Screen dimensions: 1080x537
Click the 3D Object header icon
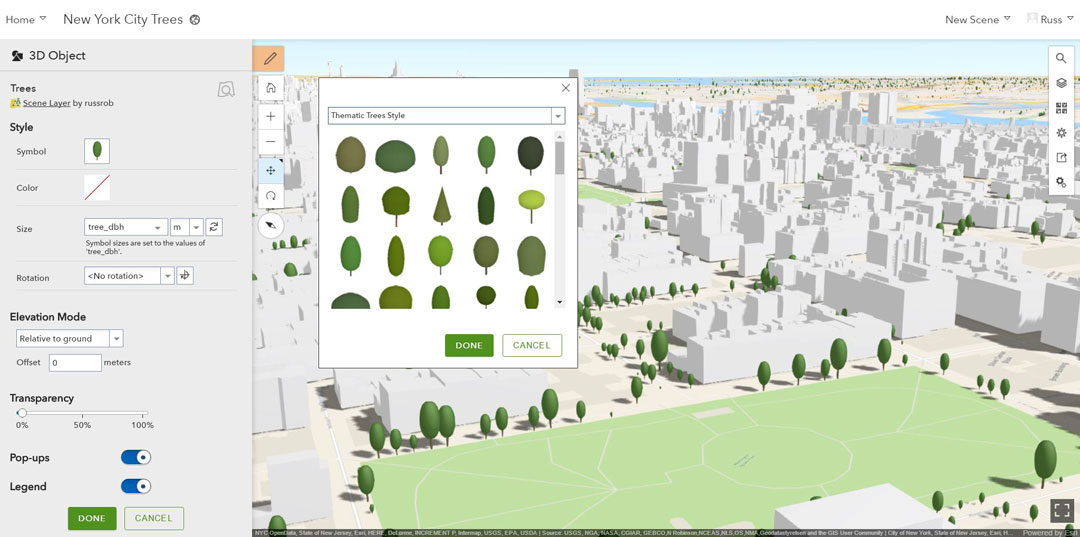(17, 56)
